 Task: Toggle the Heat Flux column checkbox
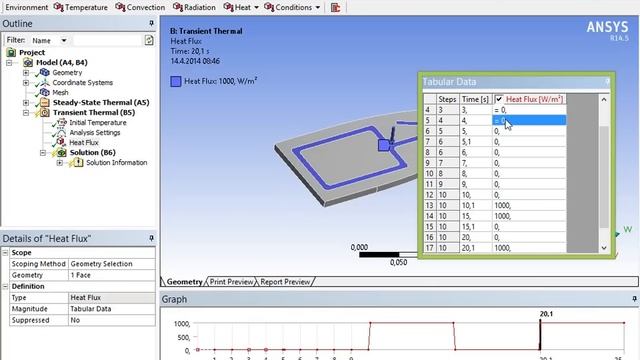tap(499, 99)
